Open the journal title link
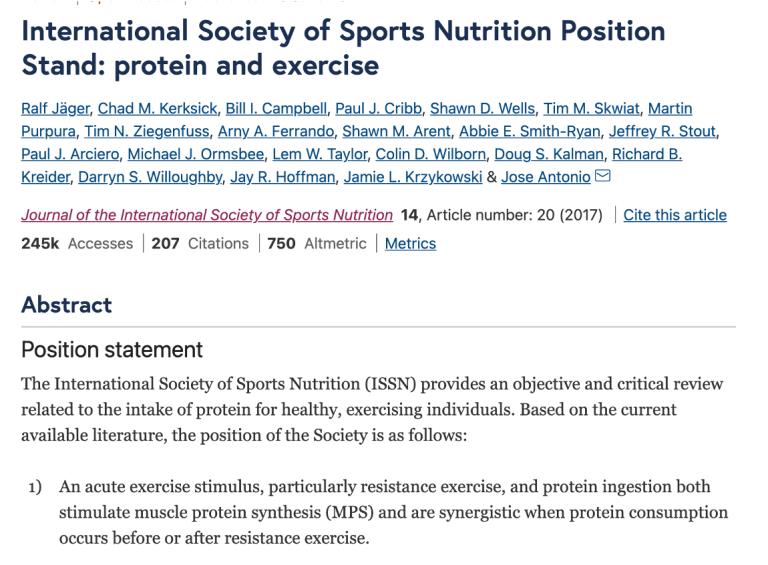768x565 pixels. (207, 215)
